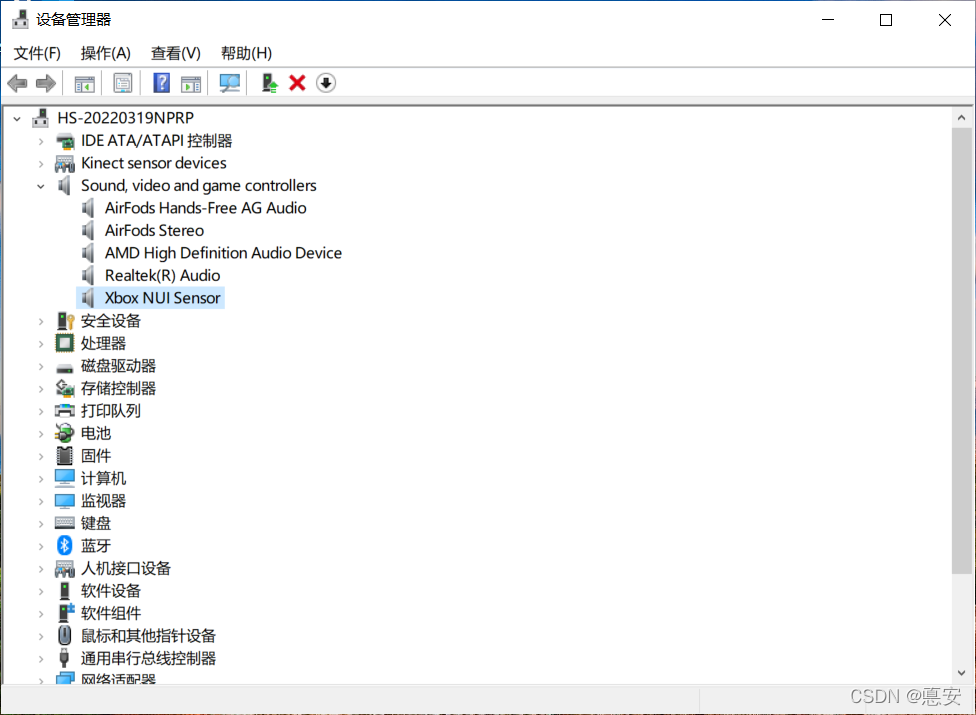
Task: Click the Forward arrow toolbar icon
Action: pos(45,83)
